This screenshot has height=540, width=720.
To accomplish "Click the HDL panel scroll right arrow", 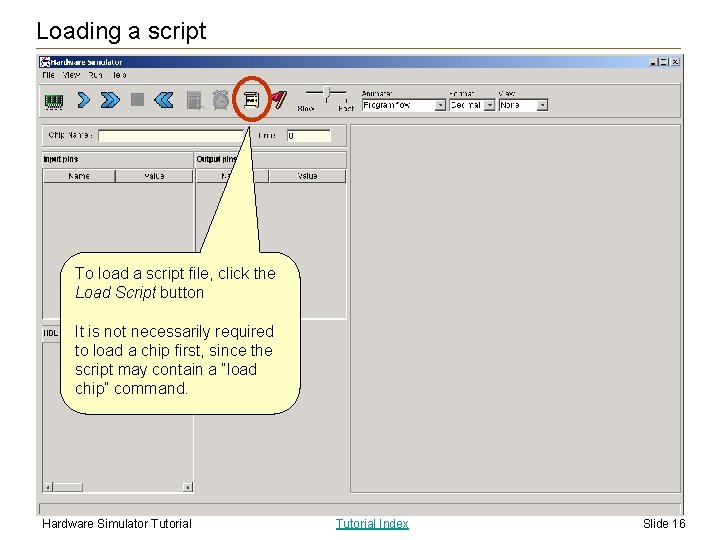I will pos(187,487).
